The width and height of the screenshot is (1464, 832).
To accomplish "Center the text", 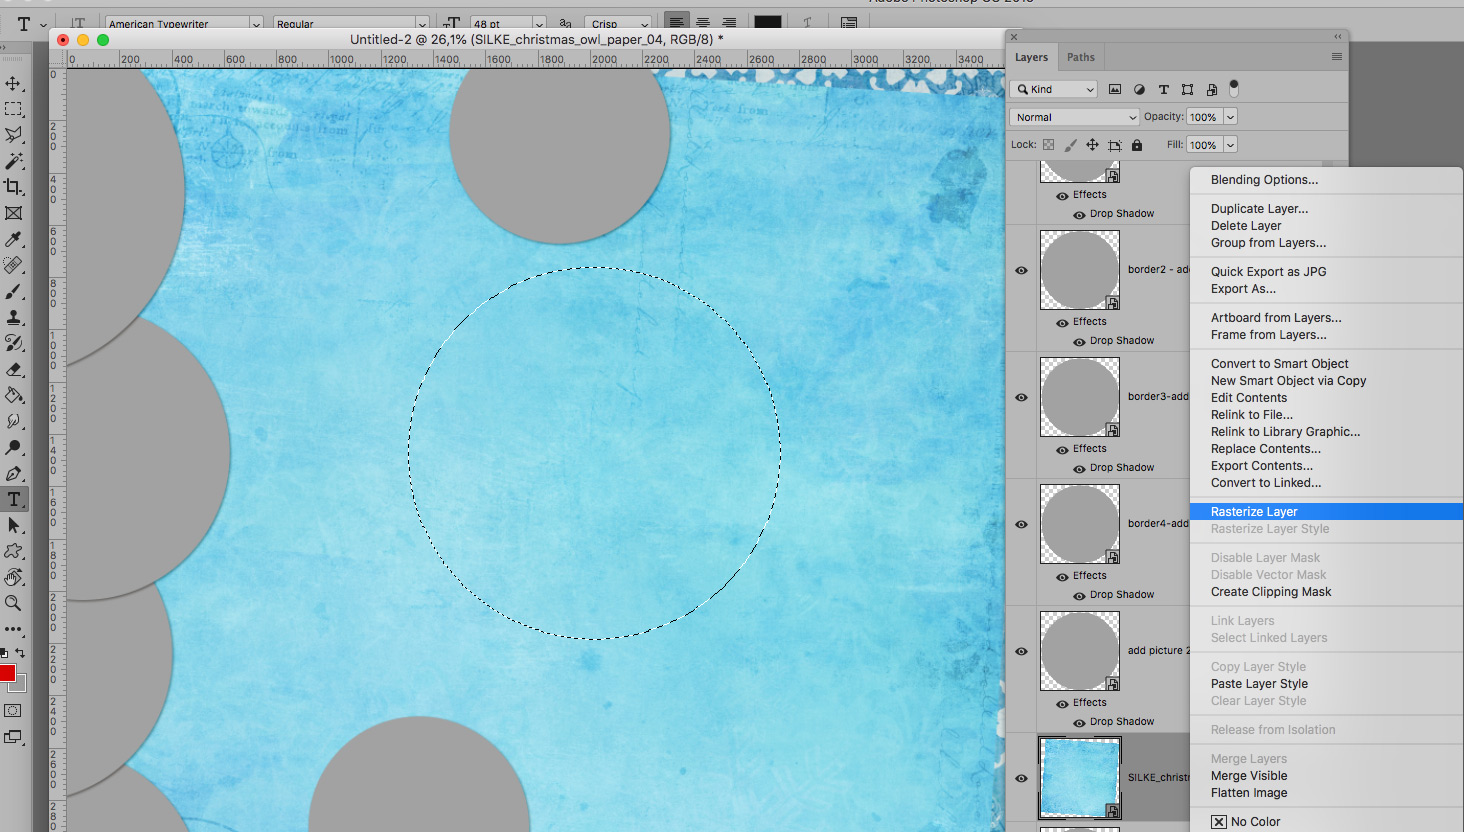I will [703, 23].
